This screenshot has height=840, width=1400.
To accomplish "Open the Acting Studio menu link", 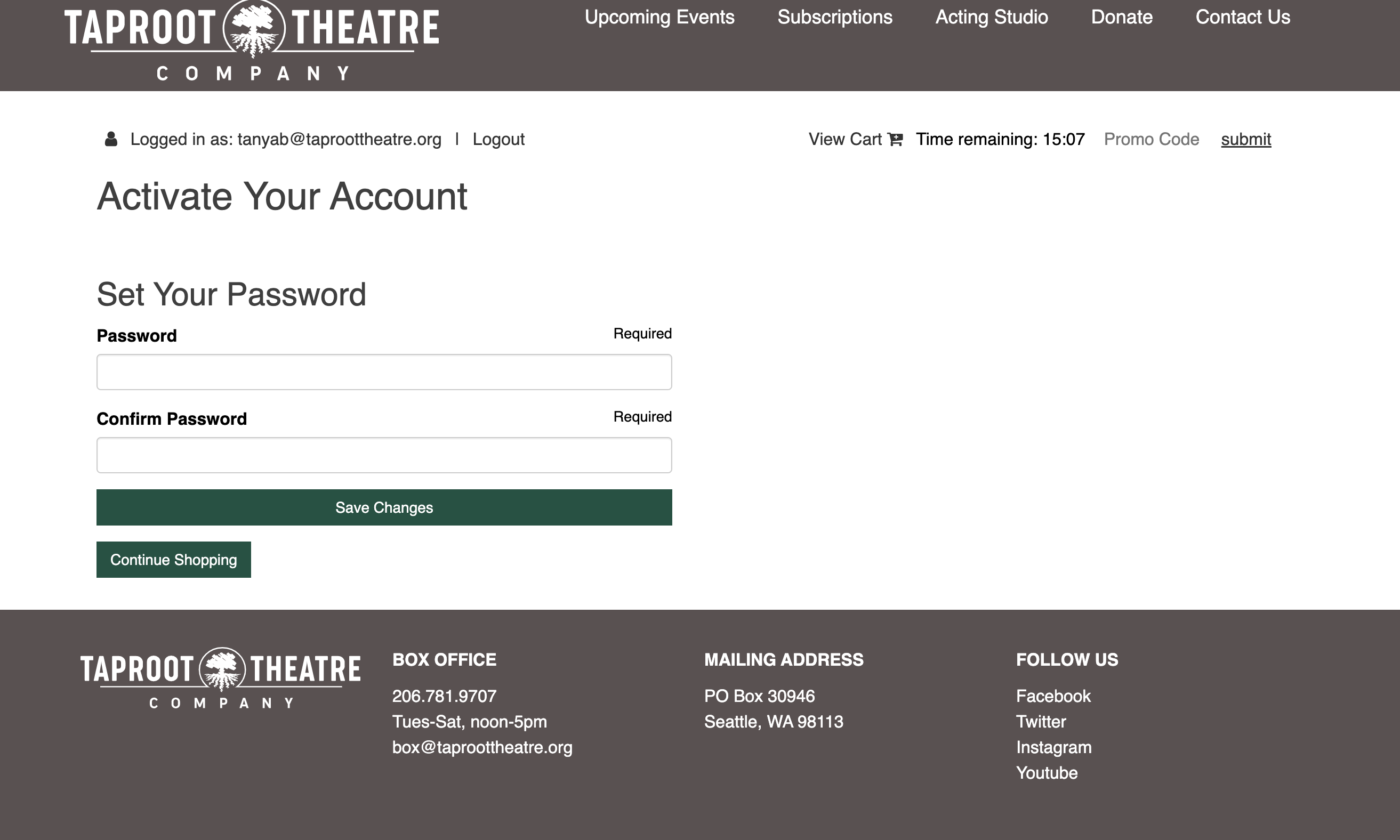I will coord(992,17).
